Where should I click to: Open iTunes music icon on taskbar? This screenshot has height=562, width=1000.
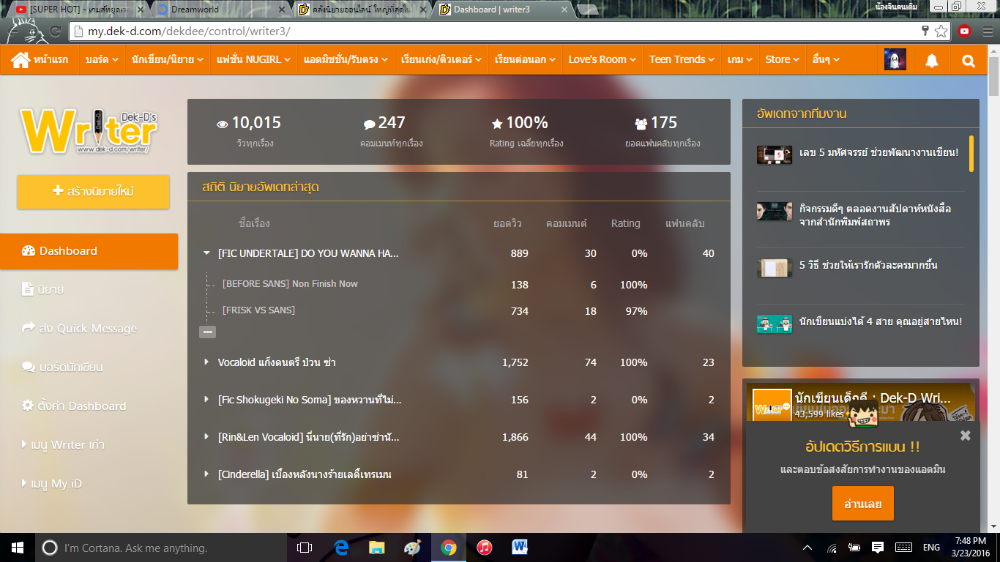pos(484,547)
